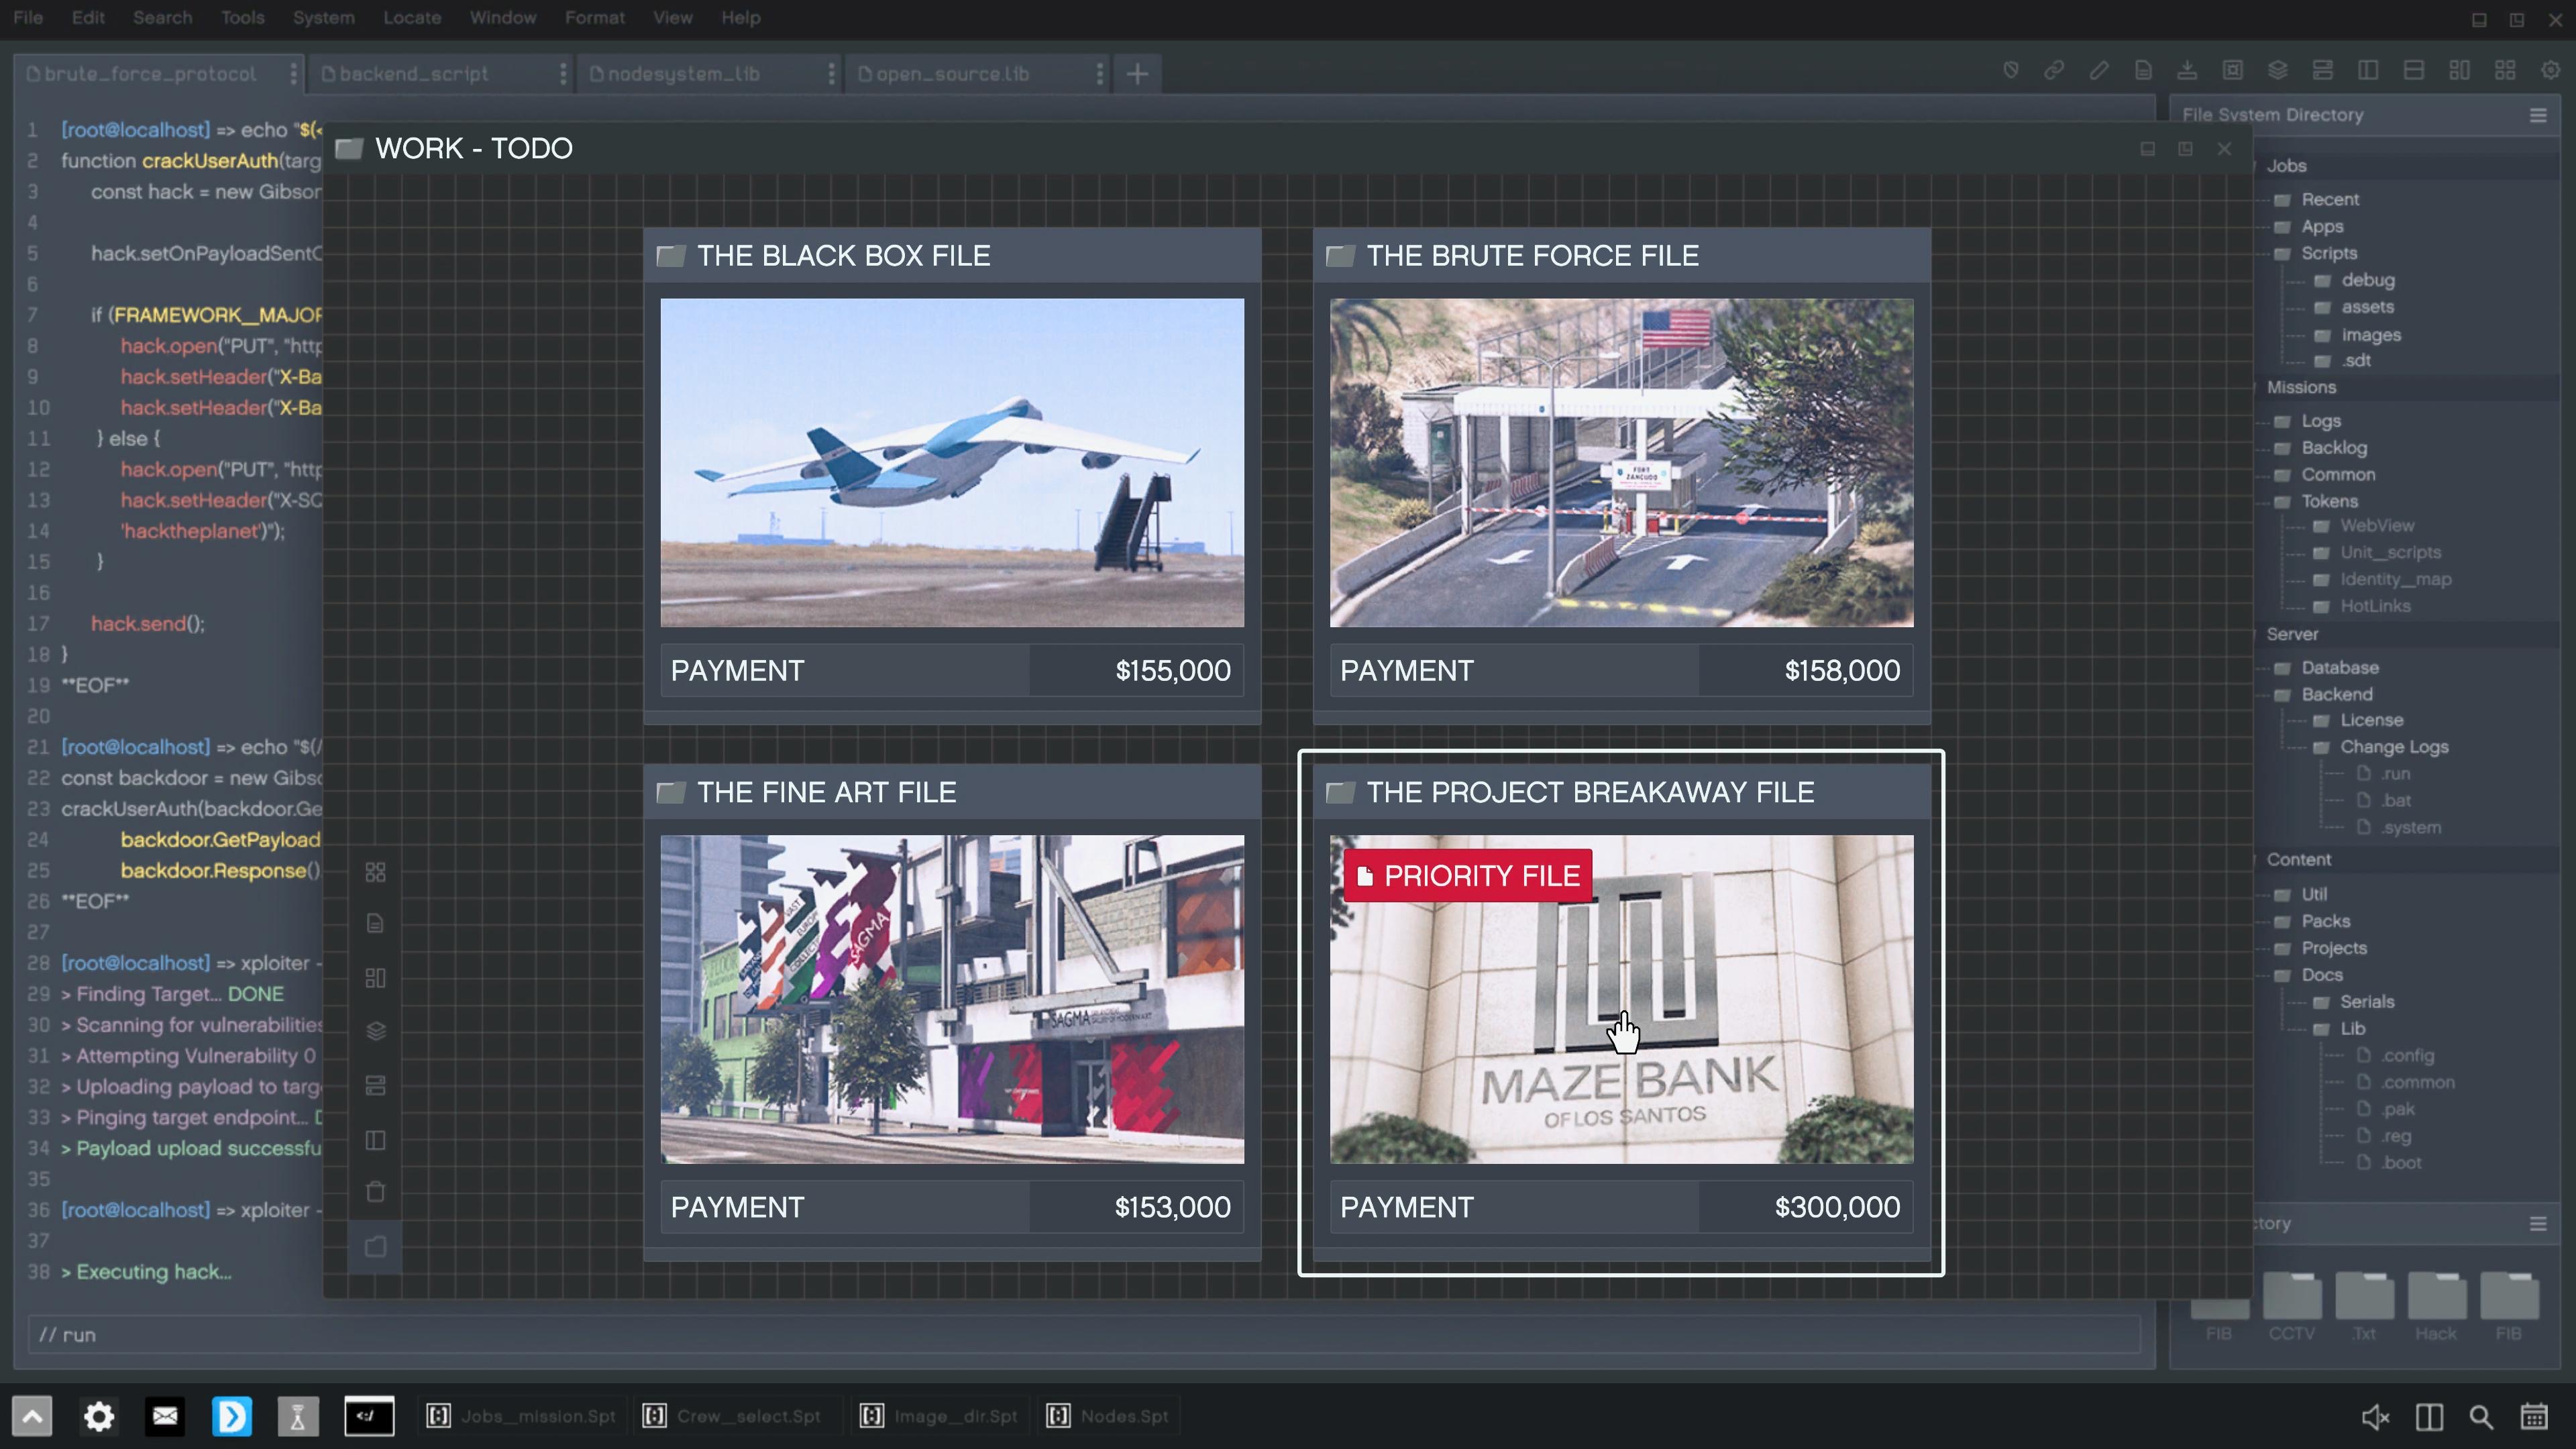Switch to the nodesystem_lib tab

[683, 73]
